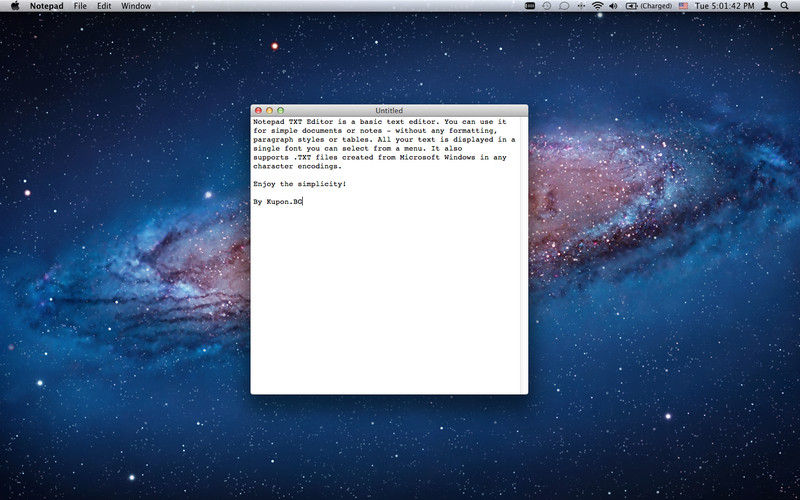This screenshot has width=800, height=500.
Task: Place cursor after 'By Kupon.BG'
Action: point(303,202)
